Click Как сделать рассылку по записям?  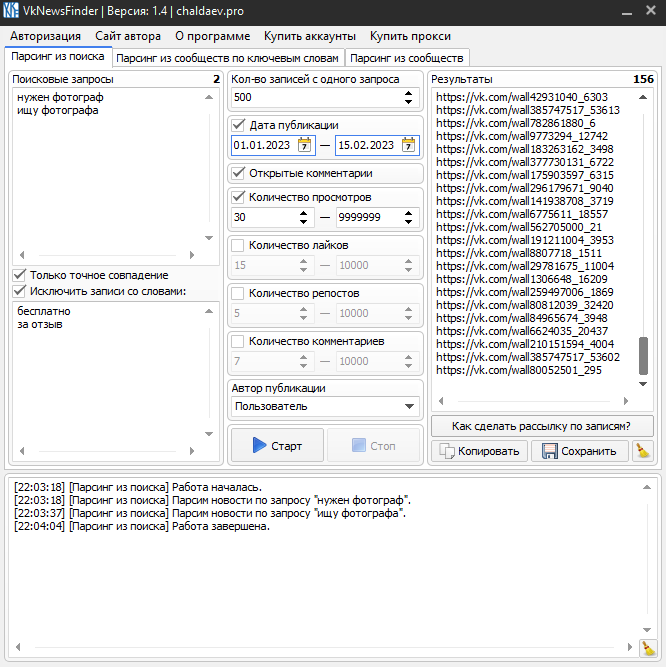click(541, 426)
